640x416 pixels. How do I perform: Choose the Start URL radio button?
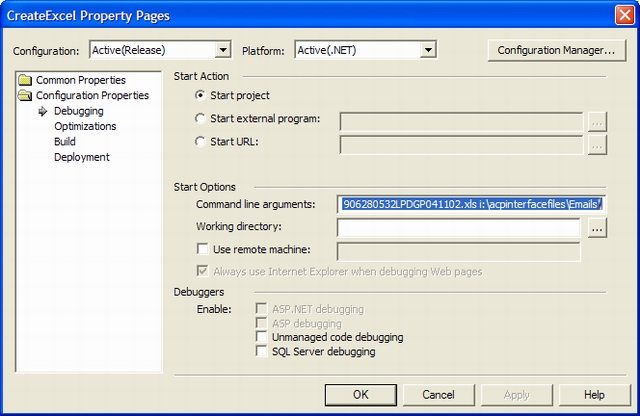pyautogui.click(x=200, y=142)
